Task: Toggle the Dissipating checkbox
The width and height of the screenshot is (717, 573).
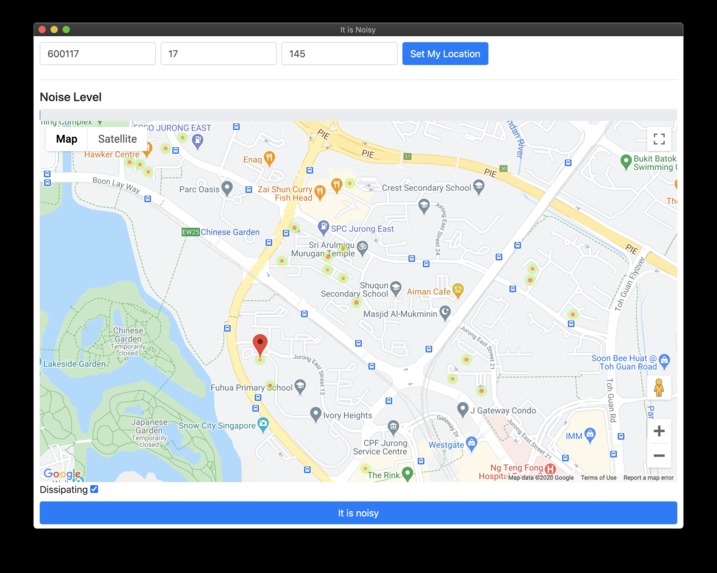Action: click(x=94, y=489)
